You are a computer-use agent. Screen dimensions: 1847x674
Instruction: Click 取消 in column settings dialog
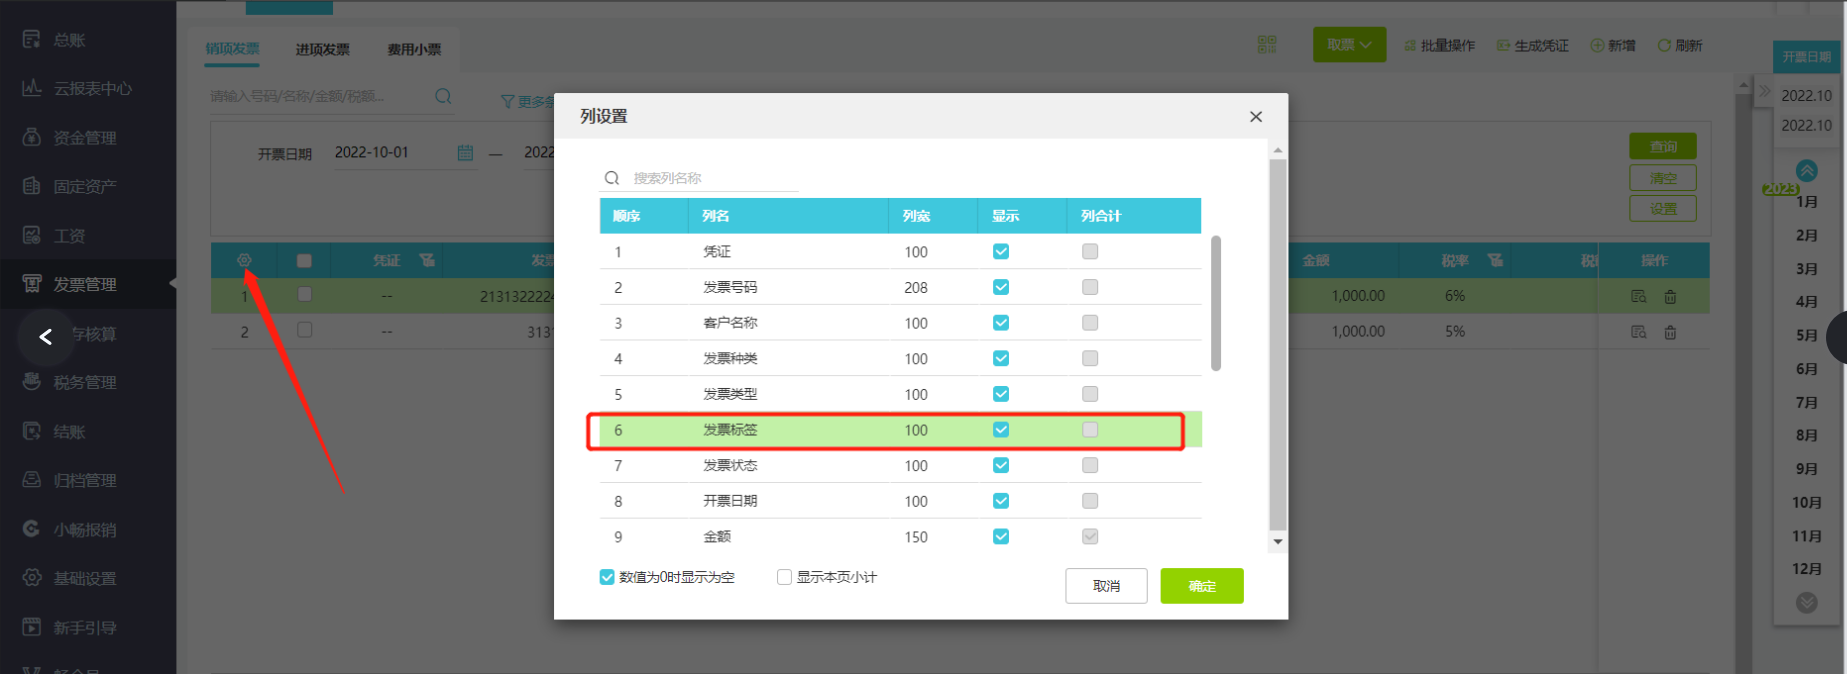click(1106, 586)
